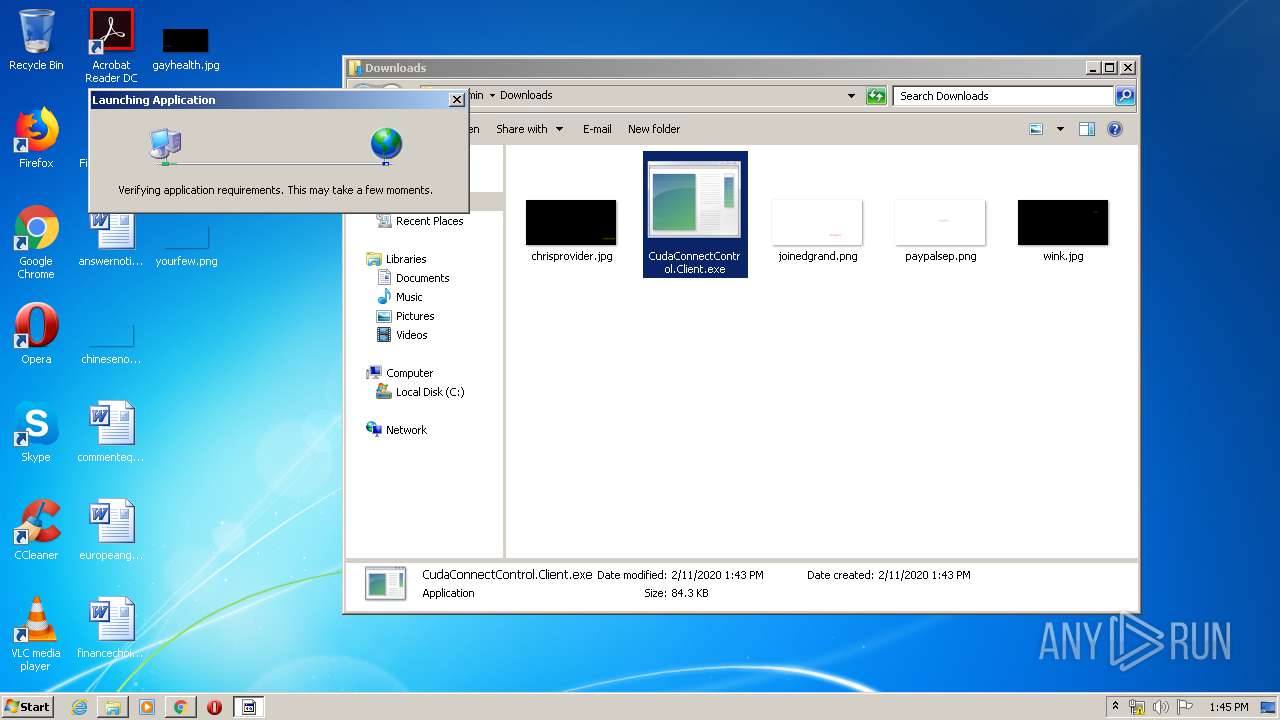Select commenteq Word document on desktop
The width and height of the screenshot is (1280, 720).
111,432
